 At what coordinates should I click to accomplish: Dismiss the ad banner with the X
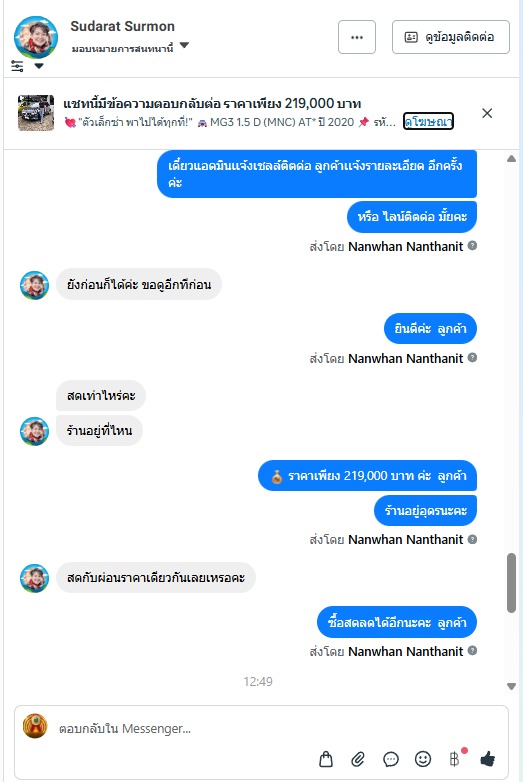[x=487, y=113]
